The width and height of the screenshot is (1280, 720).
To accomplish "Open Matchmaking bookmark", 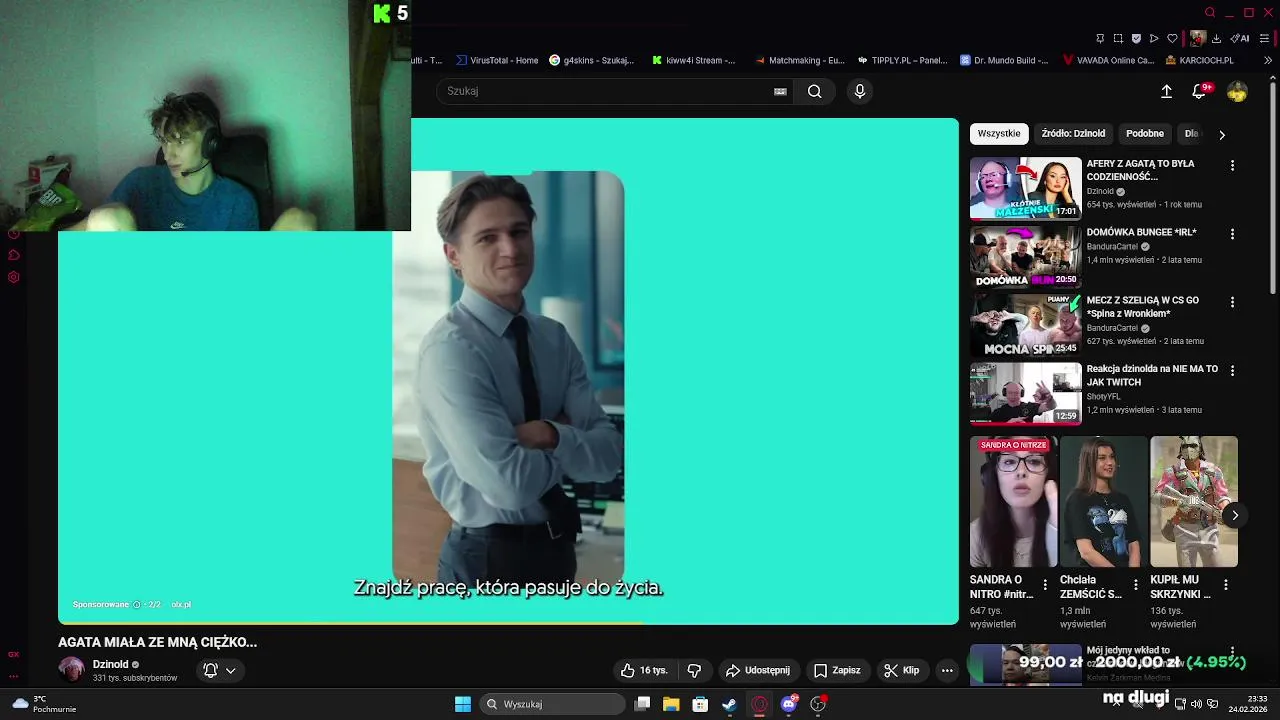I will point(800,60).
